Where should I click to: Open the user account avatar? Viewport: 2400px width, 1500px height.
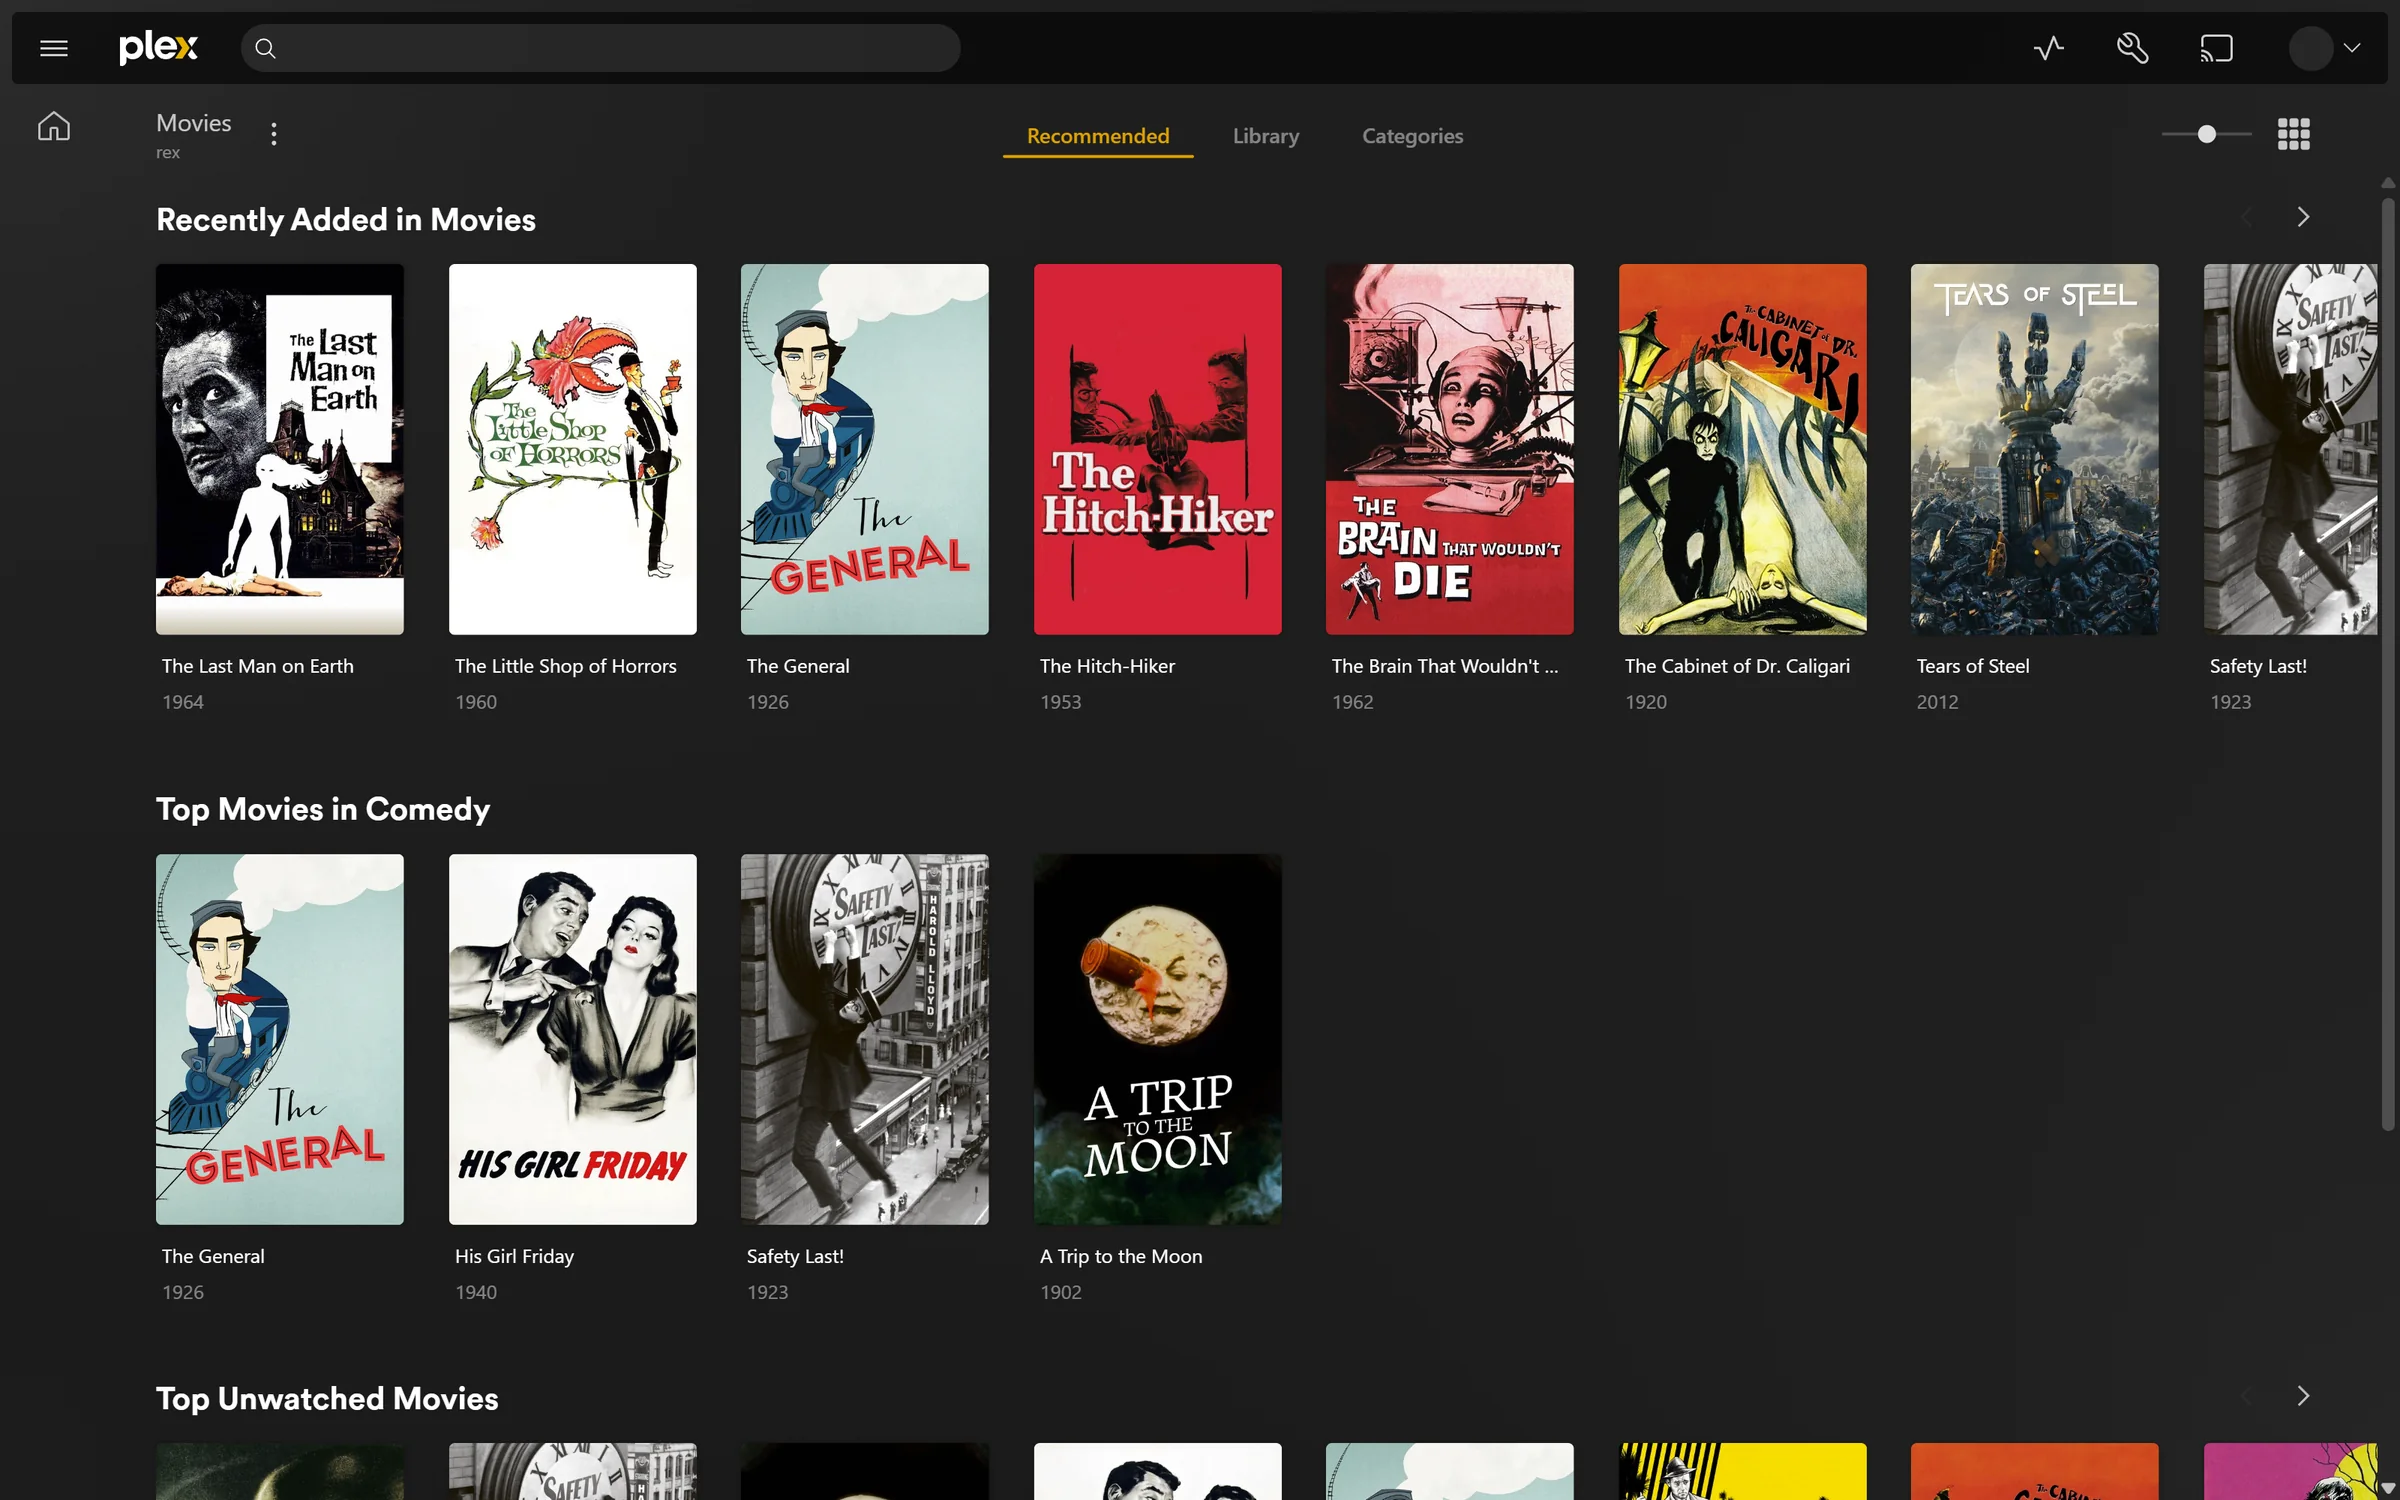[x=2310, y=48]
